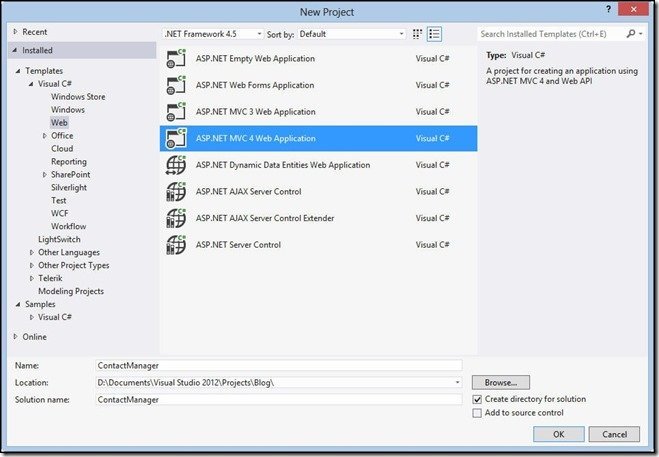This screenshot has width=659, height=457.
Task: Select ASP.NET Dynamic Data Entities Web Application text
Action: 283,165
